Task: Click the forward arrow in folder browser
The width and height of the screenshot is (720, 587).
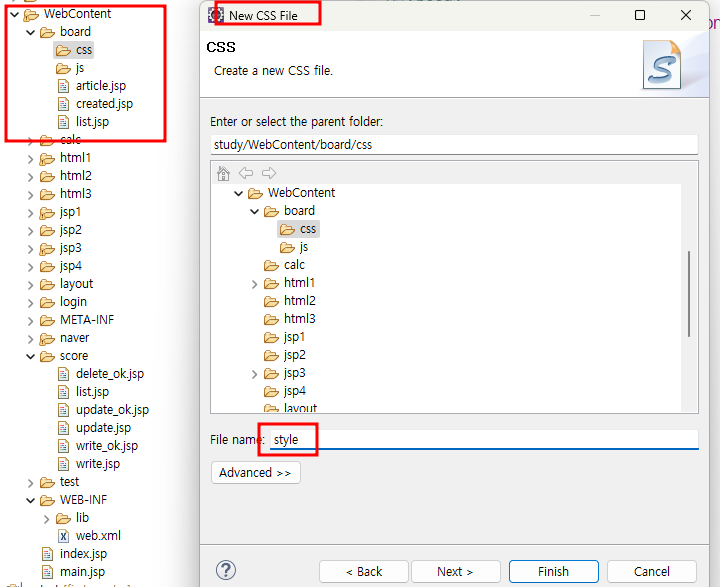Action: [x=269, y=173]
